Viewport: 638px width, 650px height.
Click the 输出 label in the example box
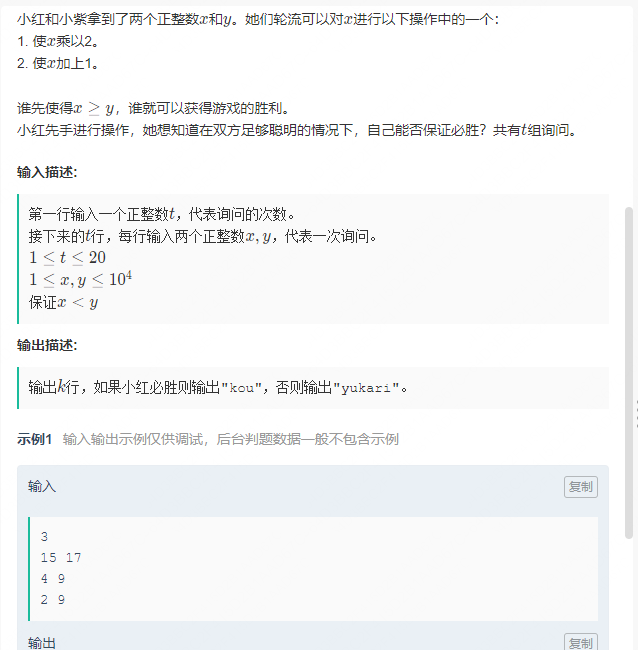click(42, 643)
